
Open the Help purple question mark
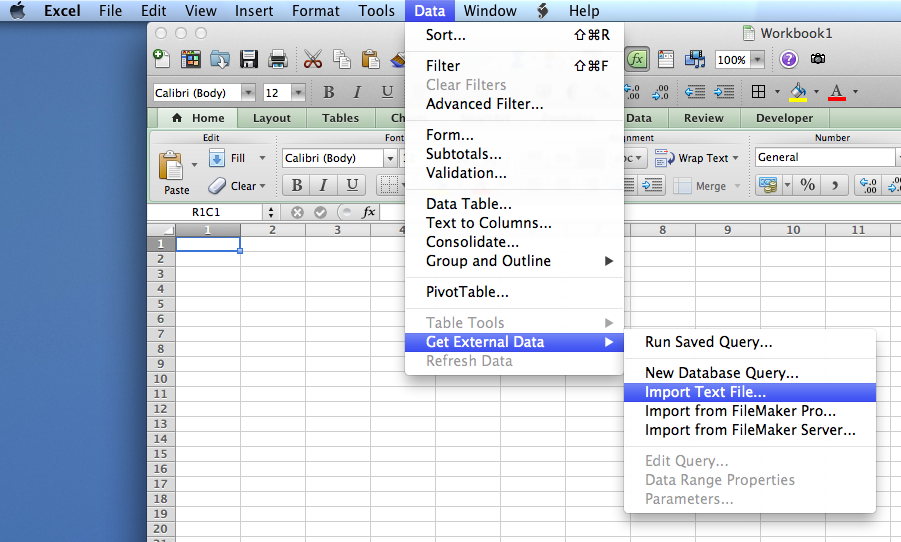[x=788, y=59]
